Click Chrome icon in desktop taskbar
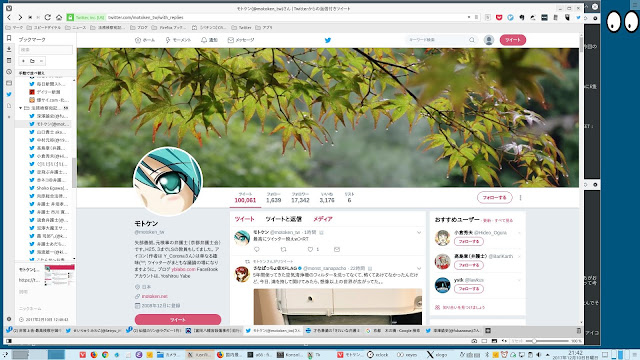640x360 pixels. click(105, 355)
